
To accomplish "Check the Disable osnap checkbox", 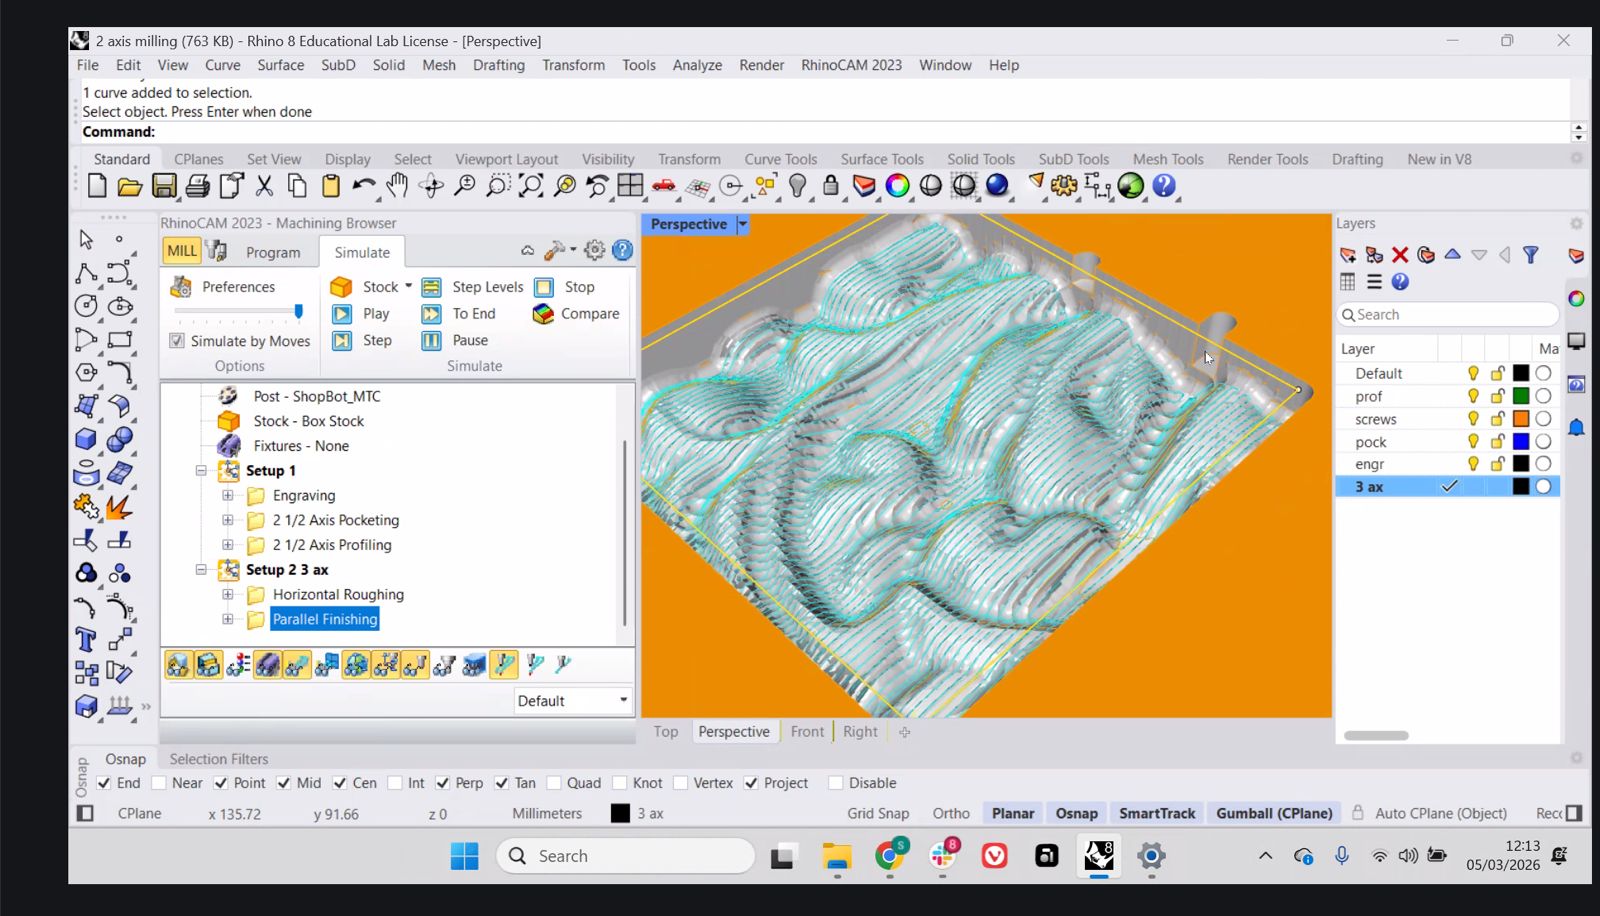I will (x=836, y=783).
